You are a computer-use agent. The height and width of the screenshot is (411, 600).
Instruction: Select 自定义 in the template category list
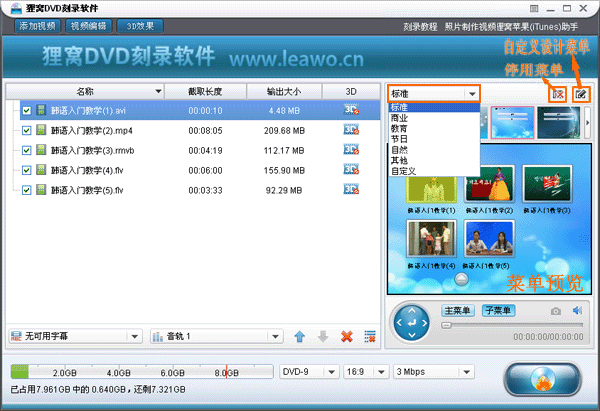point(434,171)
